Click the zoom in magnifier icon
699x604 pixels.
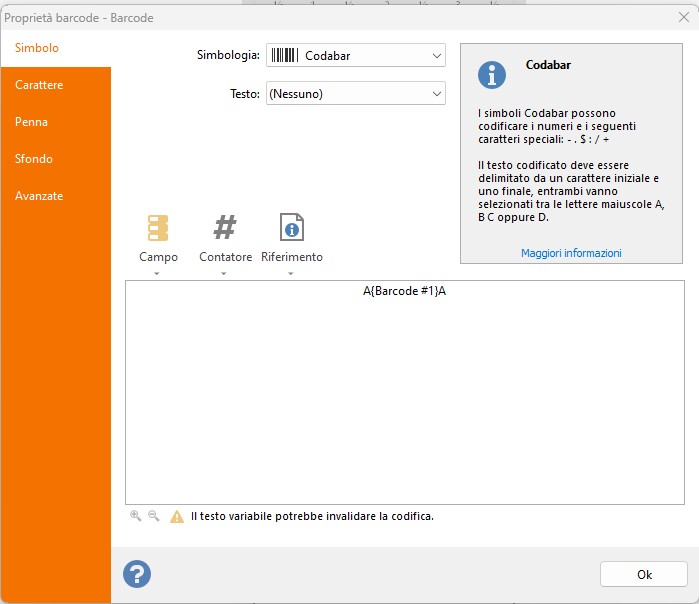click(x=136, y=516)
